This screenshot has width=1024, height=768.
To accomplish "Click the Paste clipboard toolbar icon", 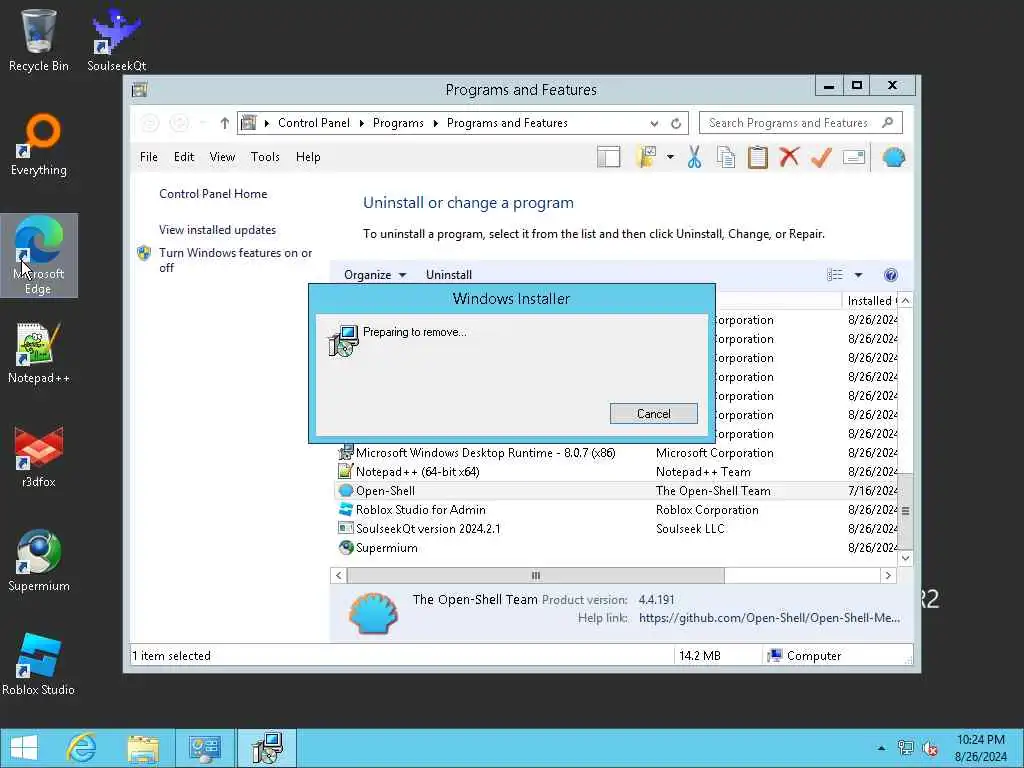I will coord(758,157).
